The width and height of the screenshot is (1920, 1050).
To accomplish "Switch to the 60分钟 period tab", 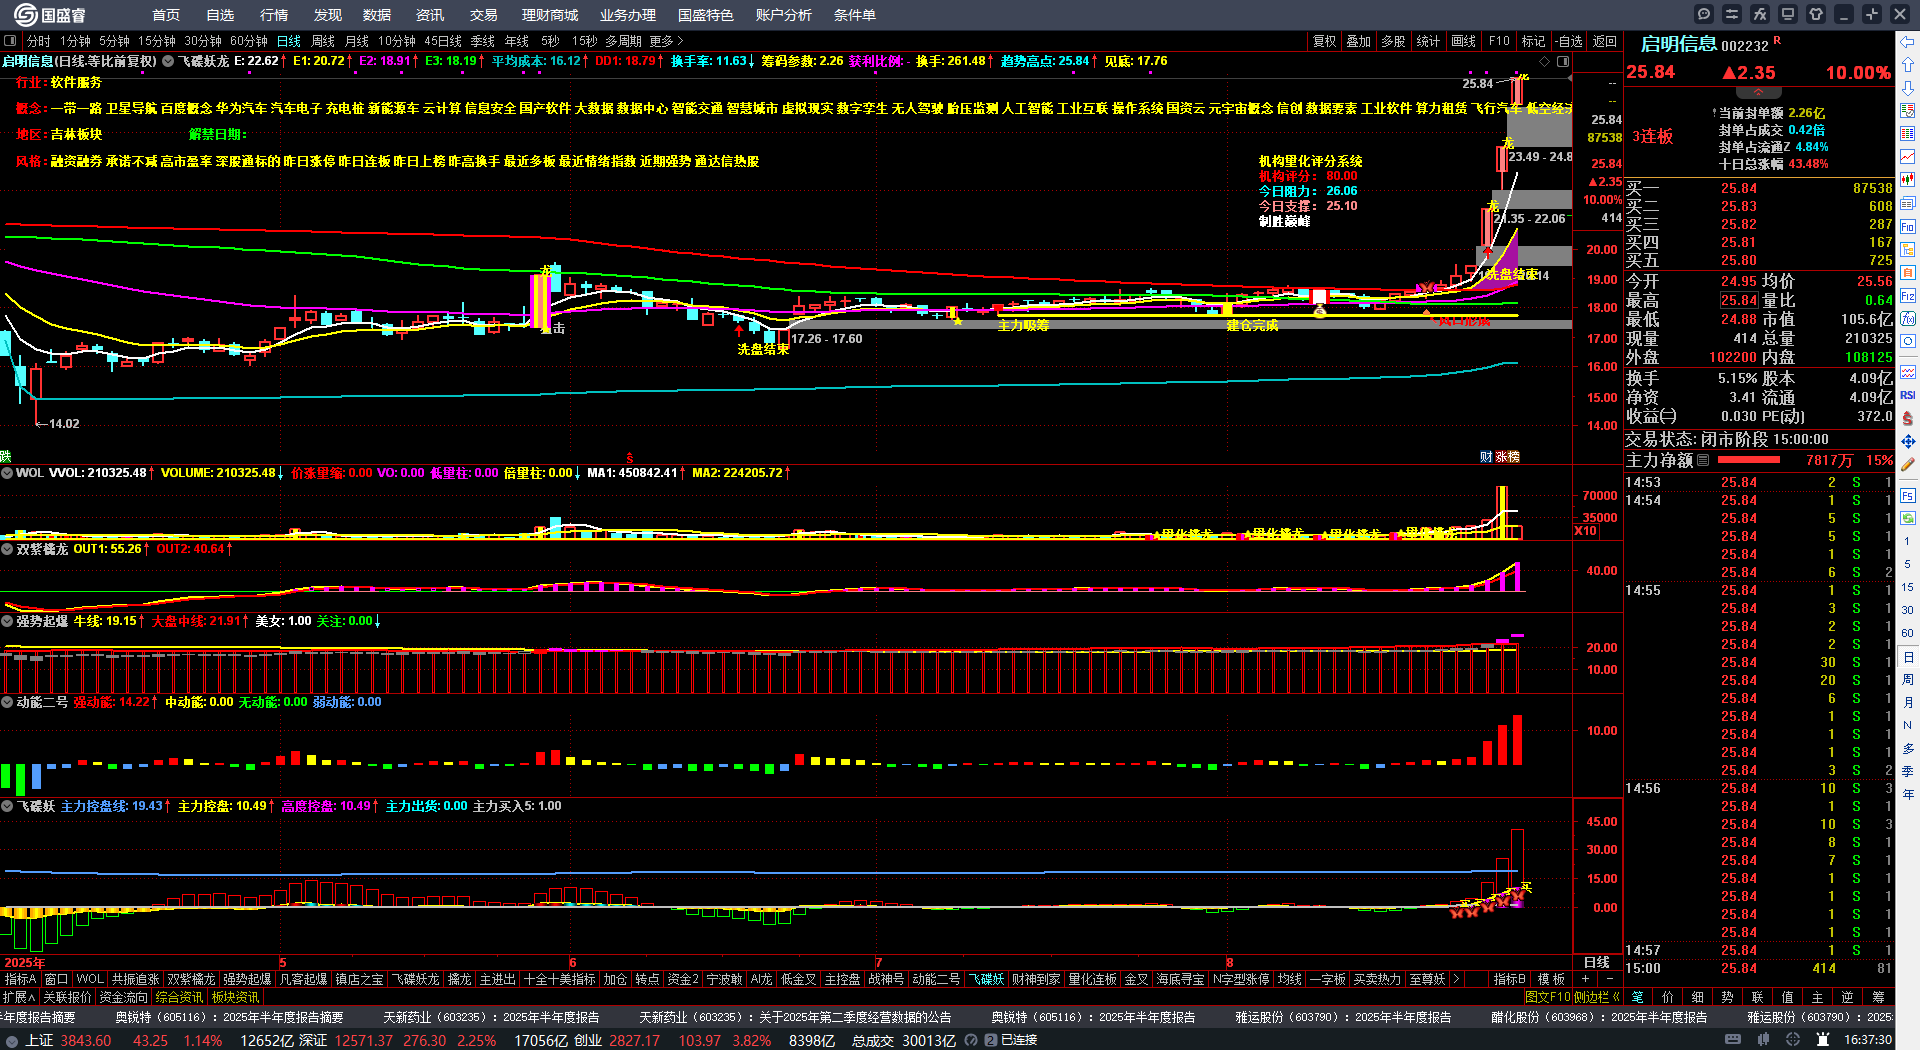I will 249,41.
